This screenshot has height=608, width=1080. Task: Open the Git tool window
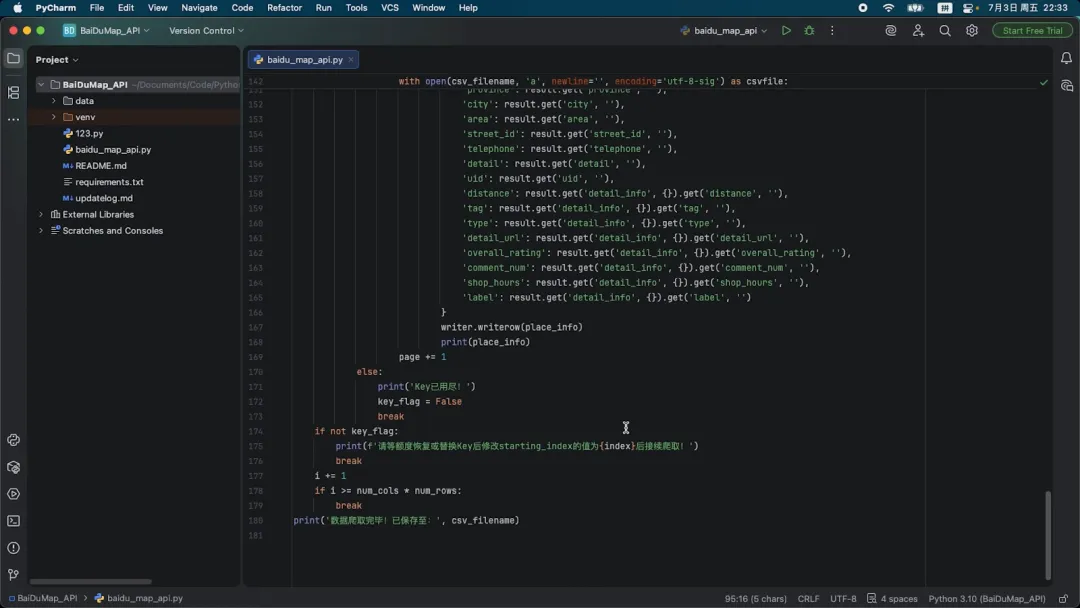[13, 574]
